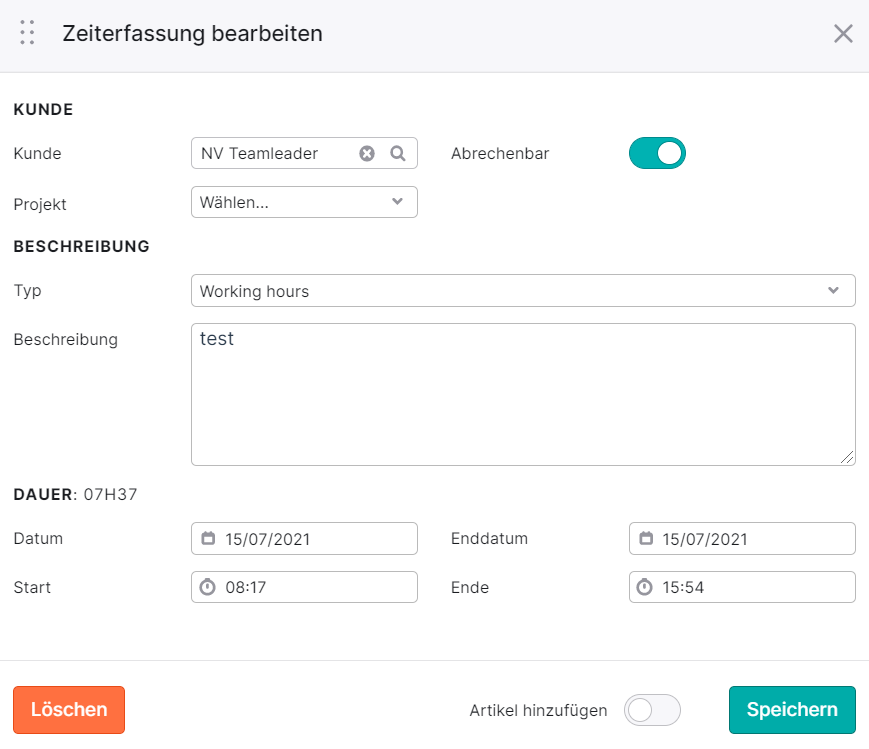Image resolution: width=869 pixels, height=749 pixels.
Task: Click the Löschen button
Action: [x=69, y=710]
